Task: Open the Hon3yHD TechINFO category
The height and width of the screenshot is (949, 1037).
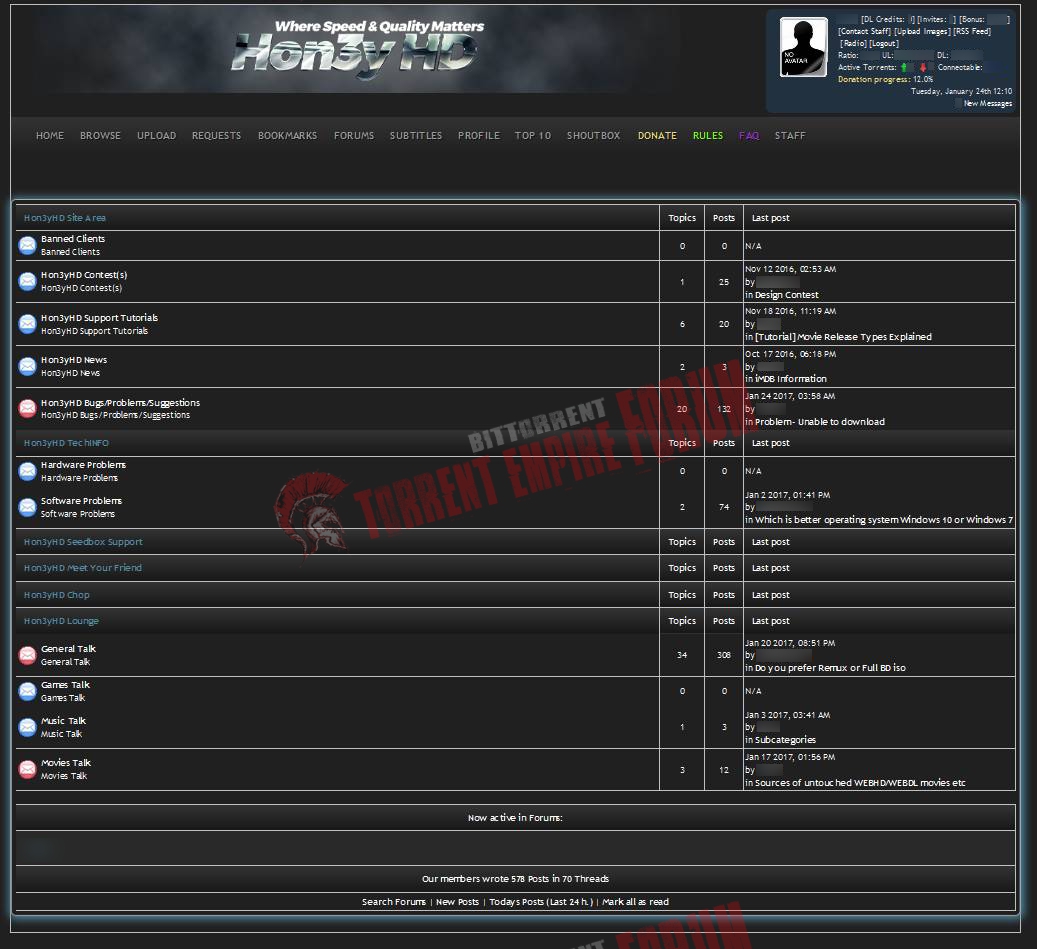Action: pos(66,443)
